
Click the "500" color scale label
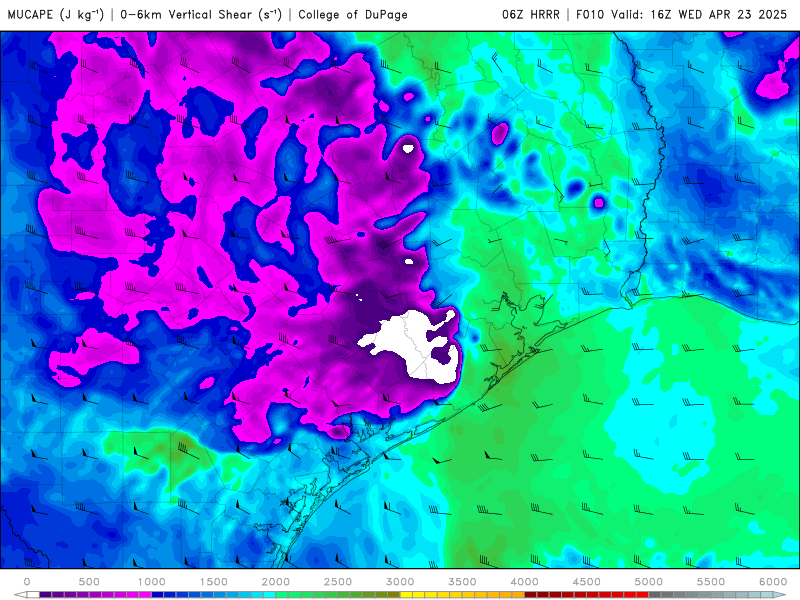click(x=89, y=582)
